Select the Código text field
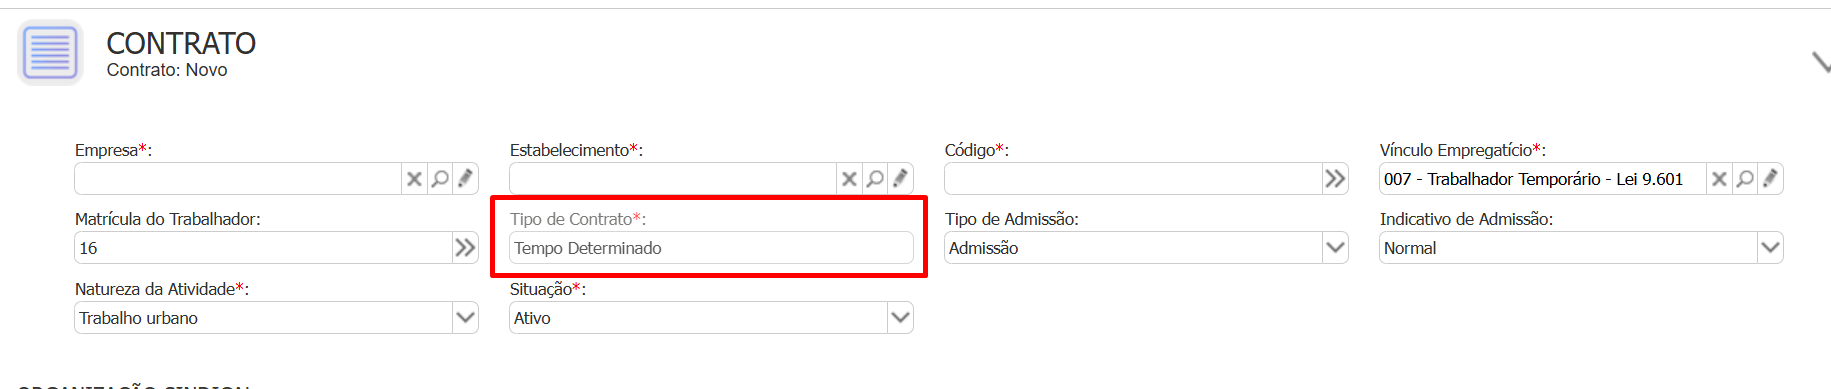 pyautogui.click(x=1133, y=179)
